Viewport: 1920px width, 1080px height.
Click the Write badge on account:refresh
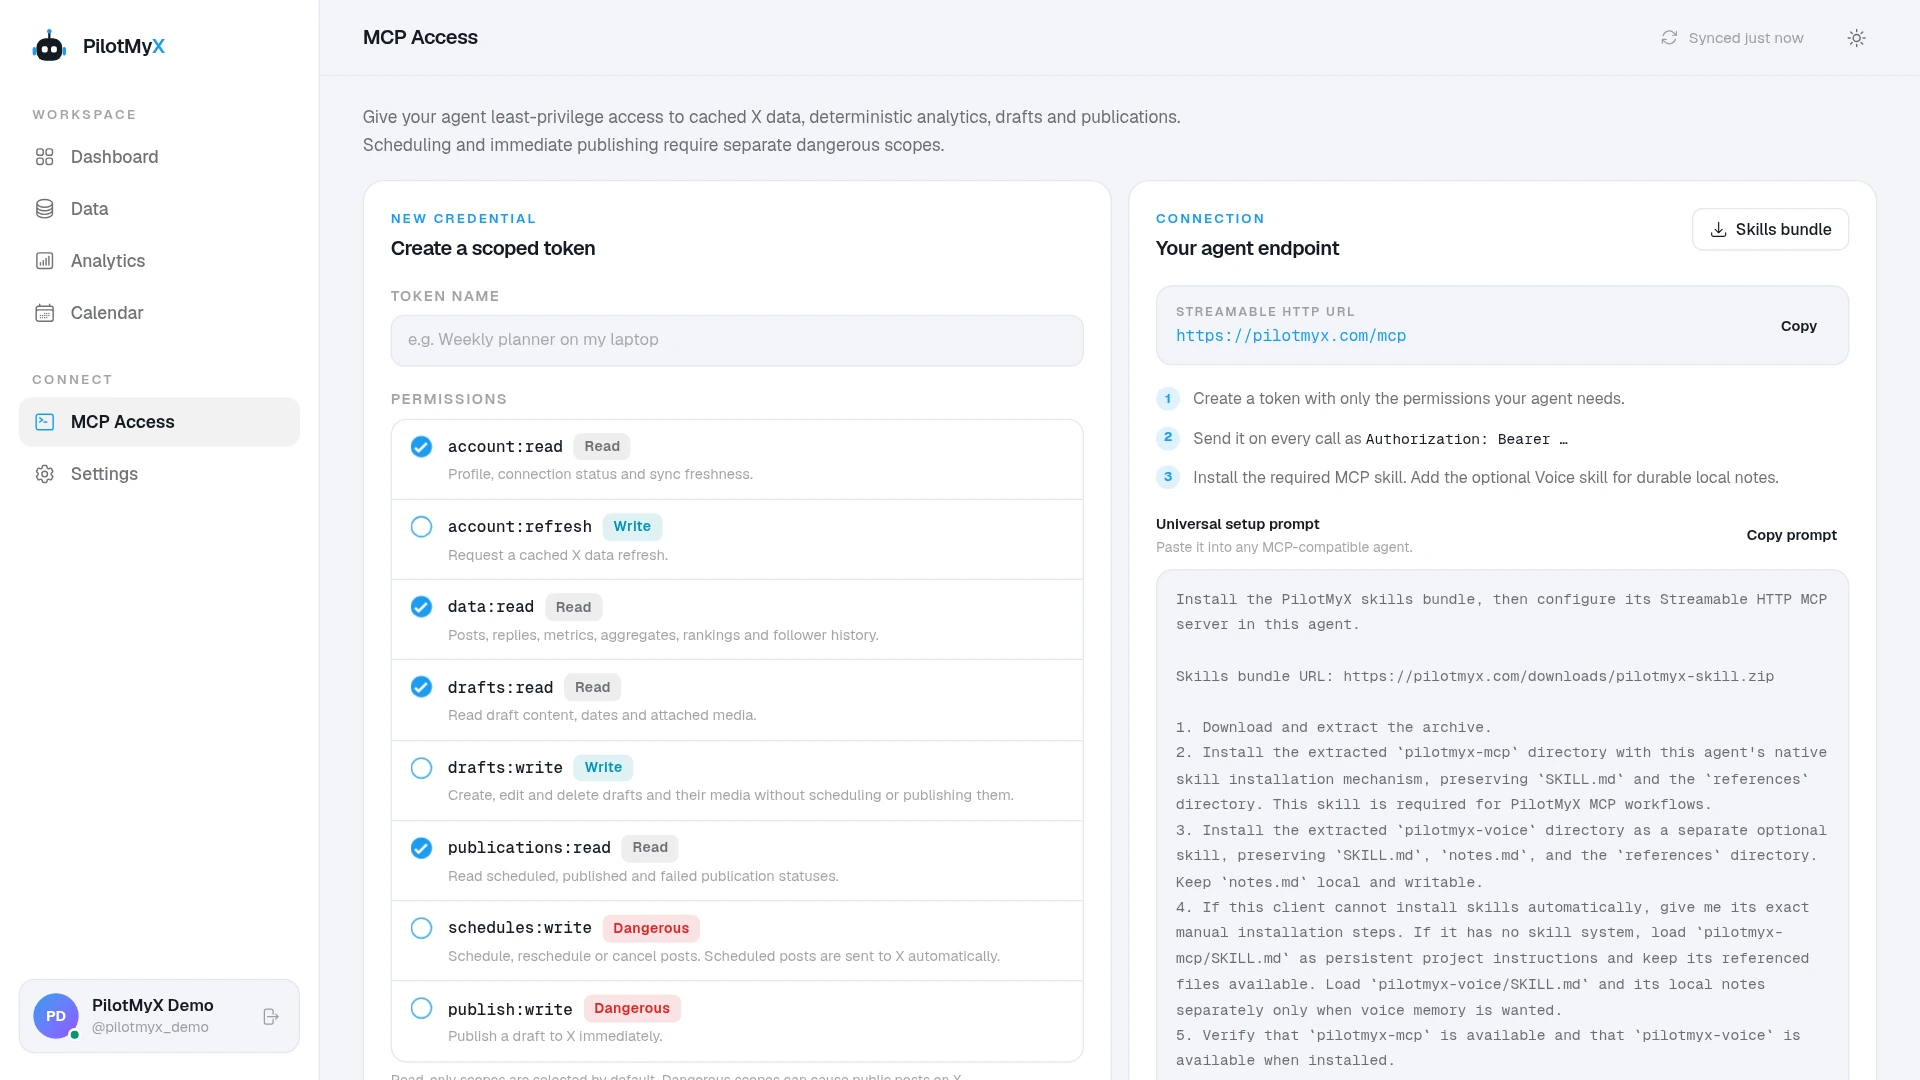632,527
